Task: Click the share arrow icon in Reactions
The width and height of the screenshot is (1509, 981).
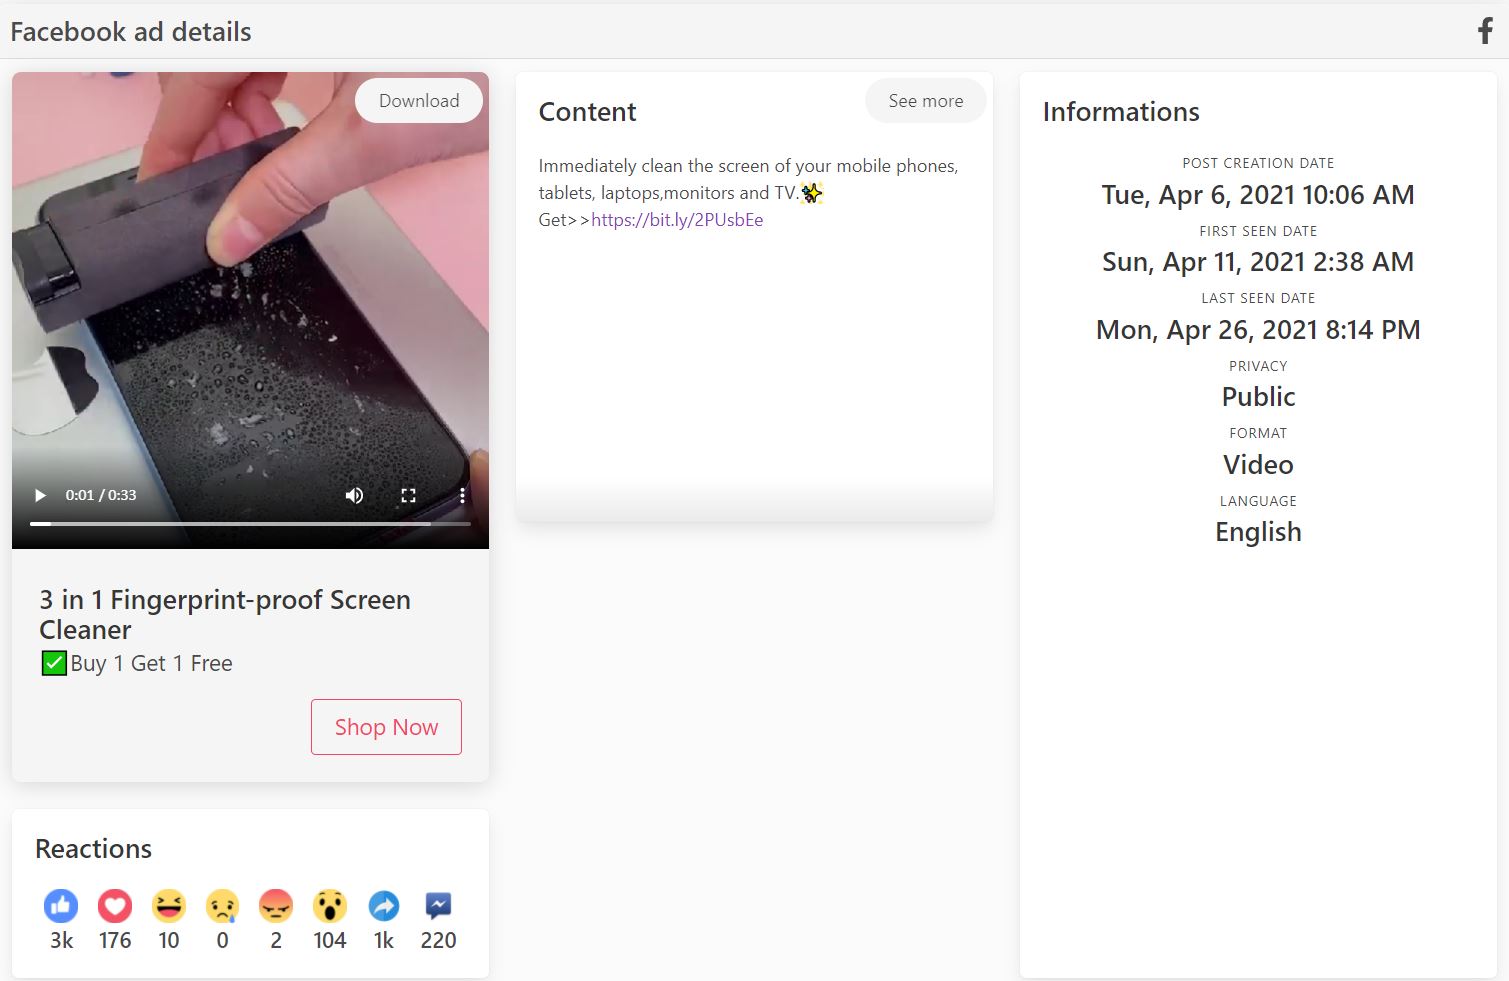Action: pyautogui.click(x=384, y=904)
